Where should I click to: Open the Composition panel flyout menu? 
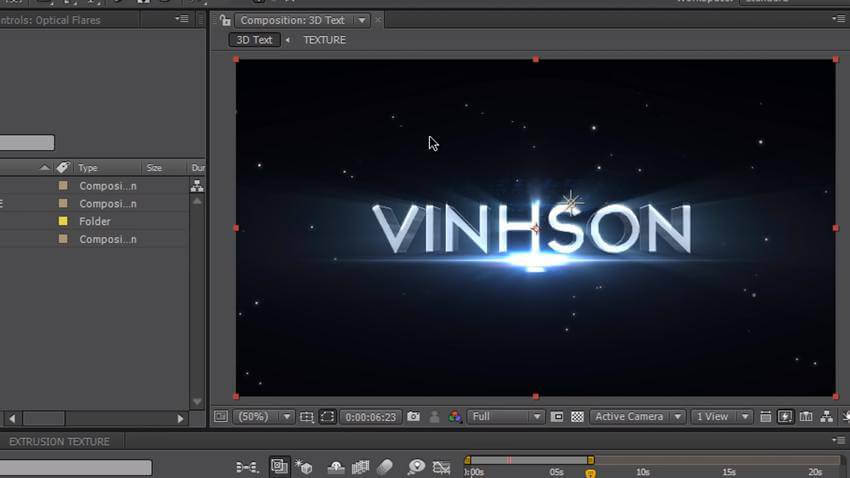click(838, 19)
